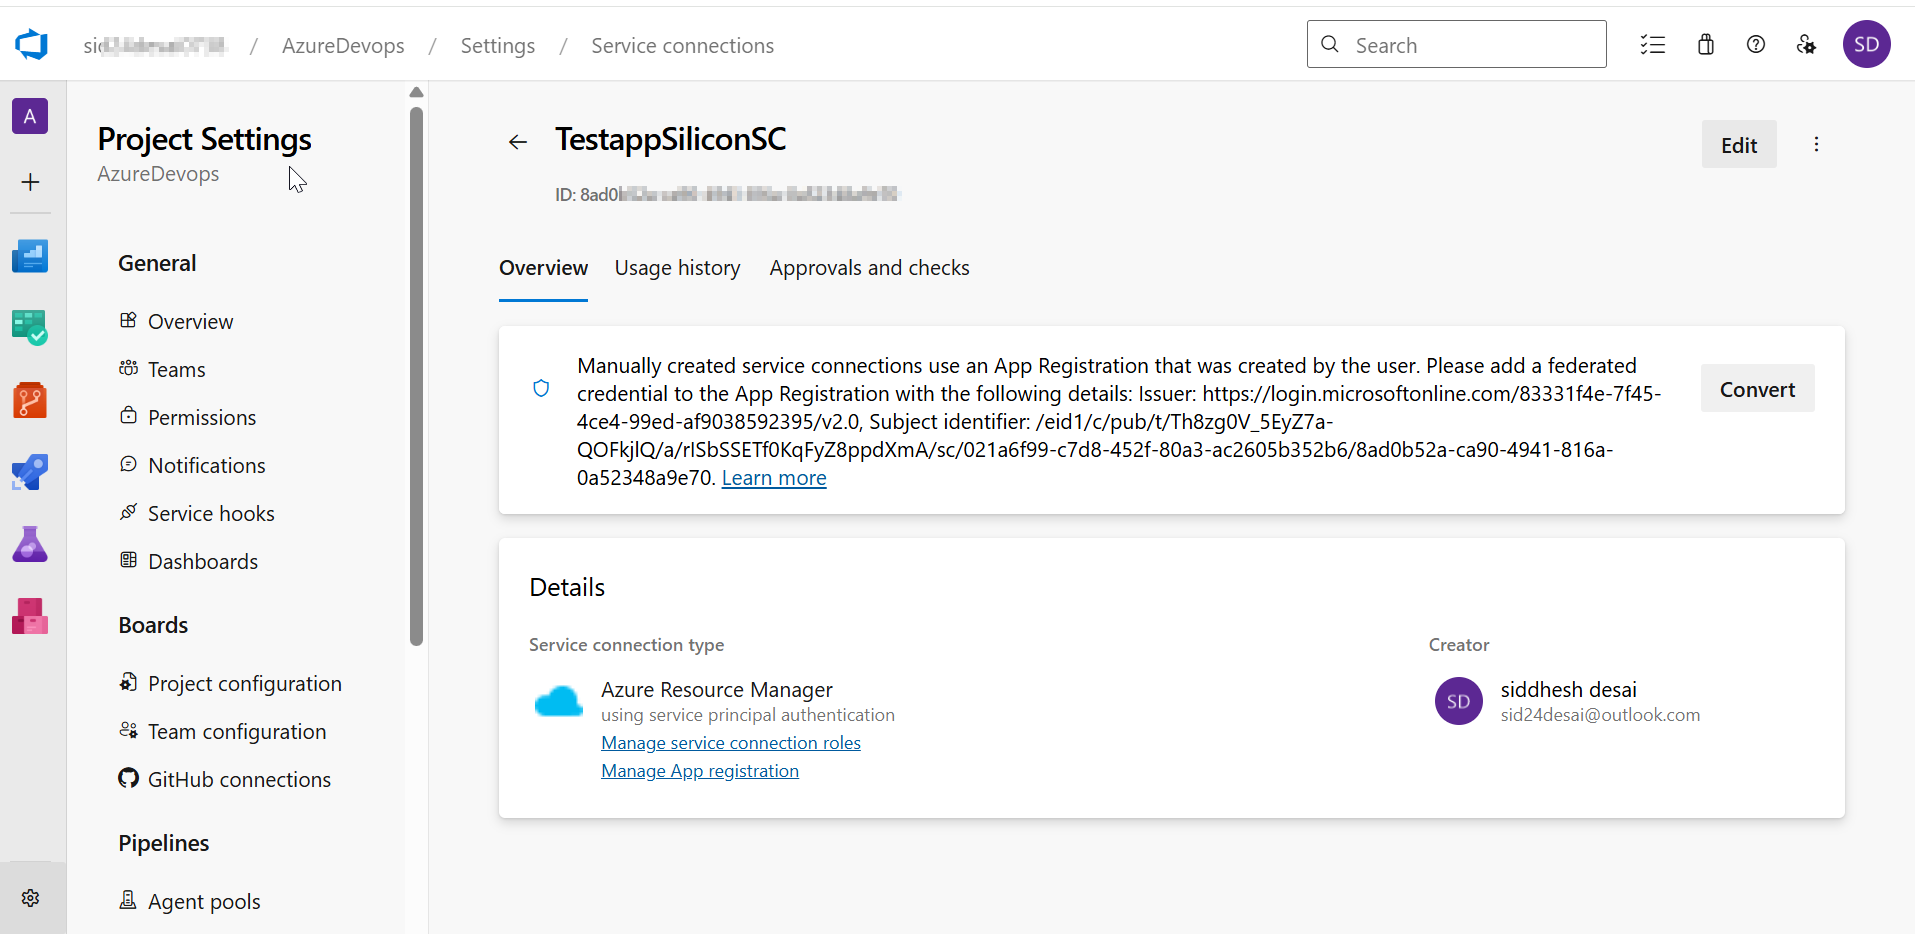Click the Project Settings heading
Image resolution: width=1915 pixels, height=934 pixels.
[x=204, y=140]
